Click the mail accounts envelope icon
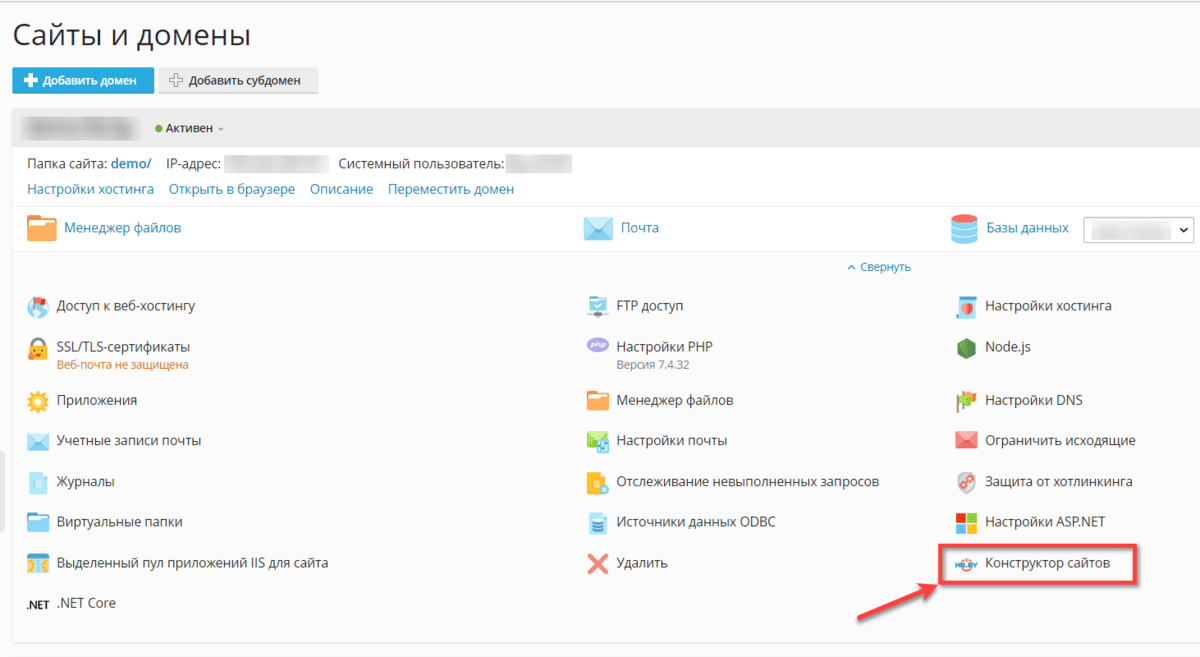The height and width of the screenshot is (657, 1200). [38, 441]
